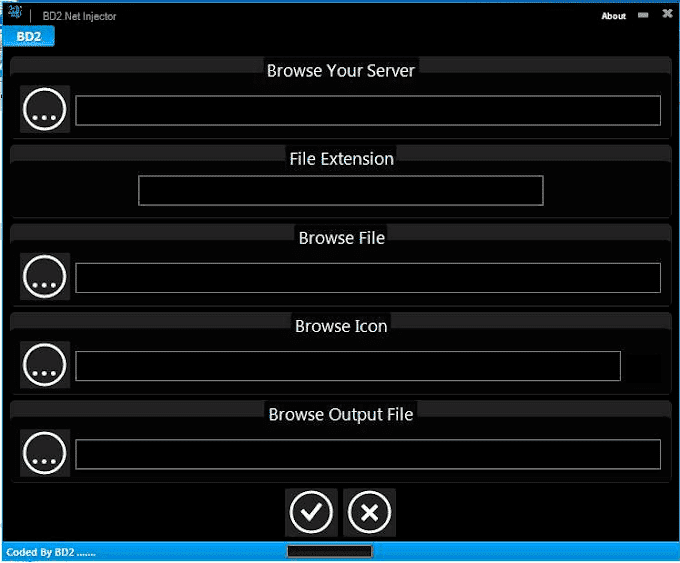This screenshot has width=680, height=563.
Task: Click the 'BD2 Net Injector' title text
Action: [79, 16]
